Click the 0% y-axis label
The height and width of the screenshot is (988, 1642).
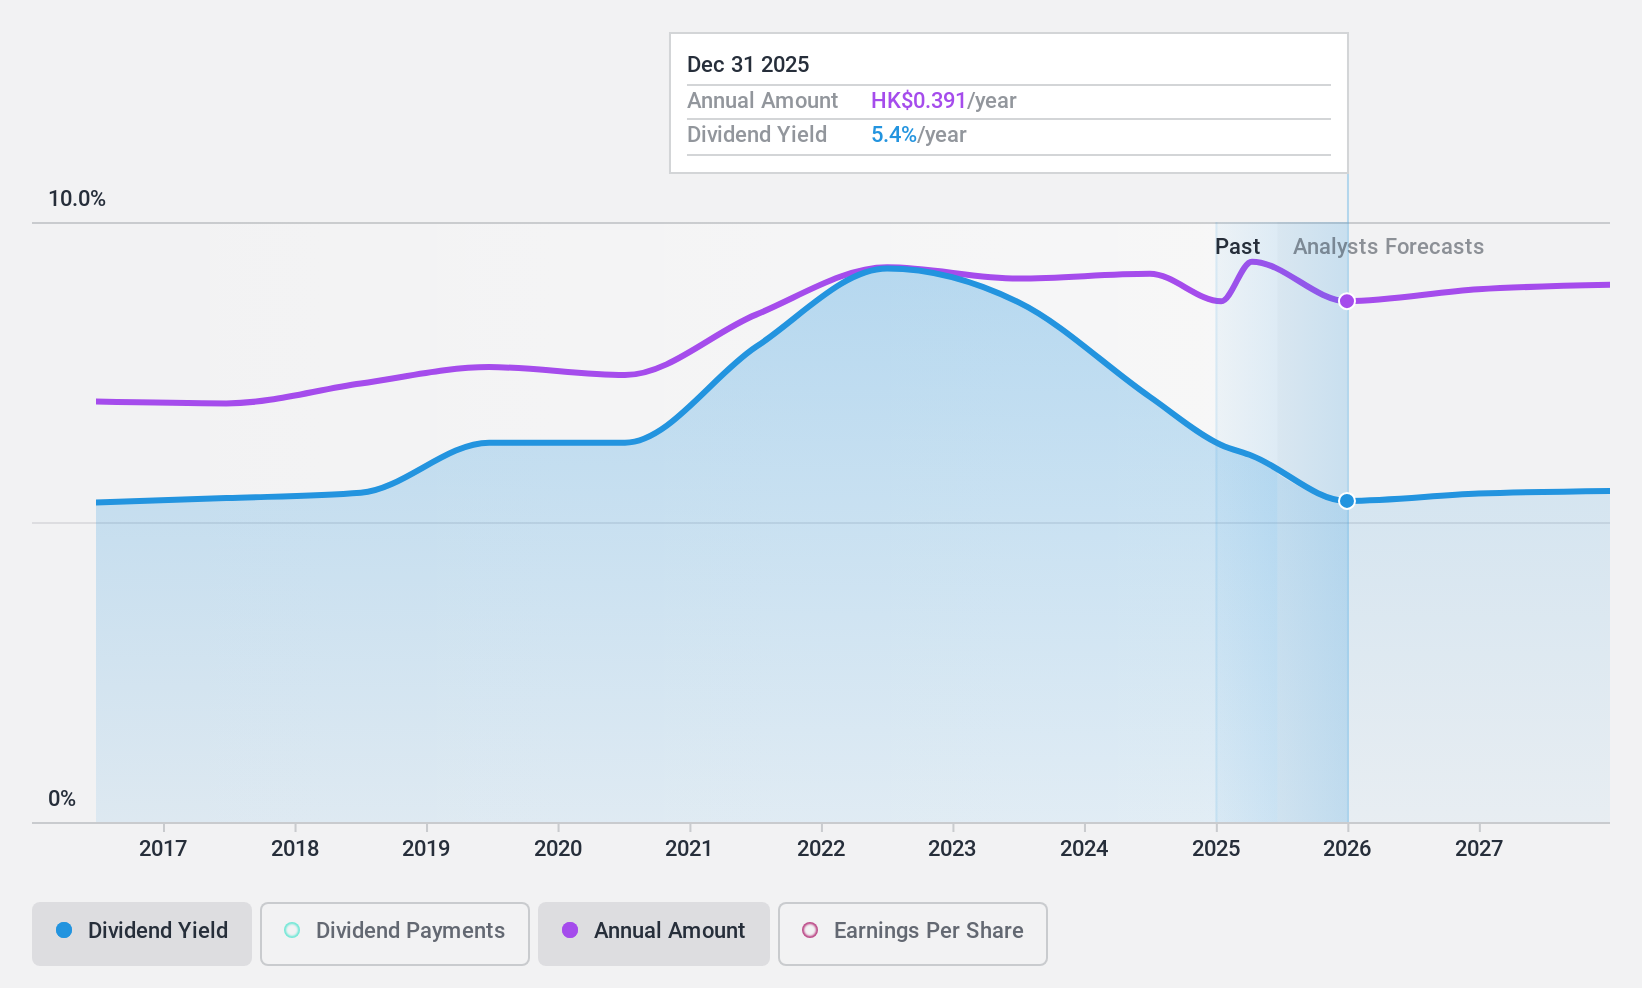pyautogui.click(x=62, y=799)
